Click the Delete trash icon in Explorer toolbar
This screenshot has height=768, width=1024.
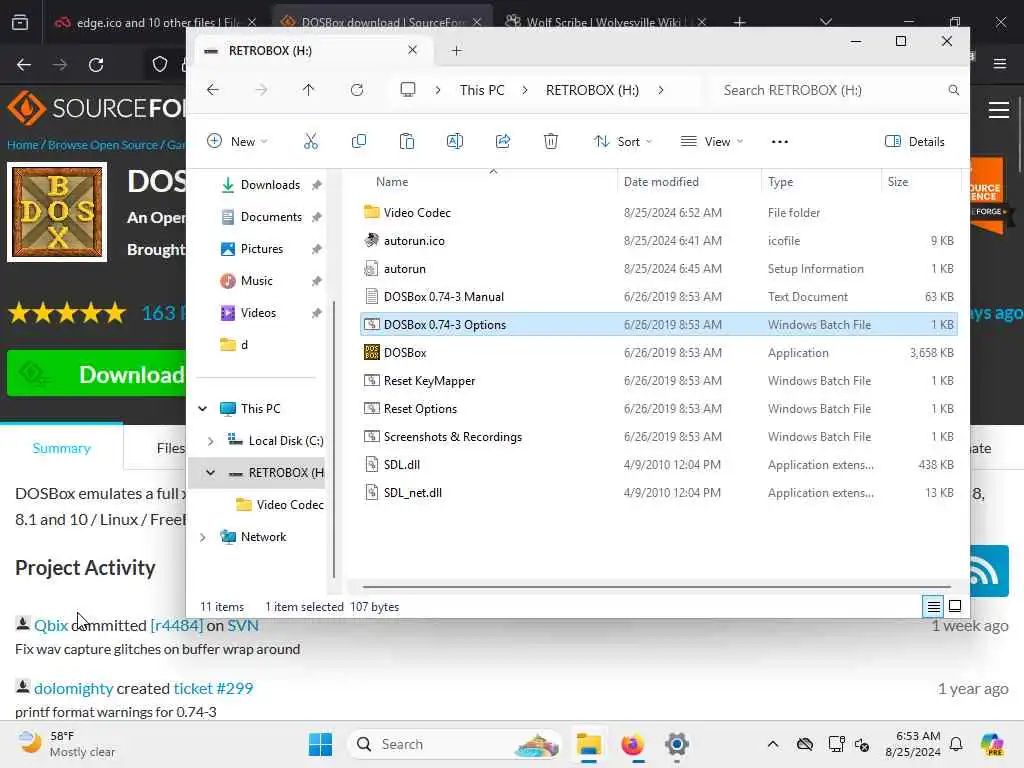pos(551,141)
